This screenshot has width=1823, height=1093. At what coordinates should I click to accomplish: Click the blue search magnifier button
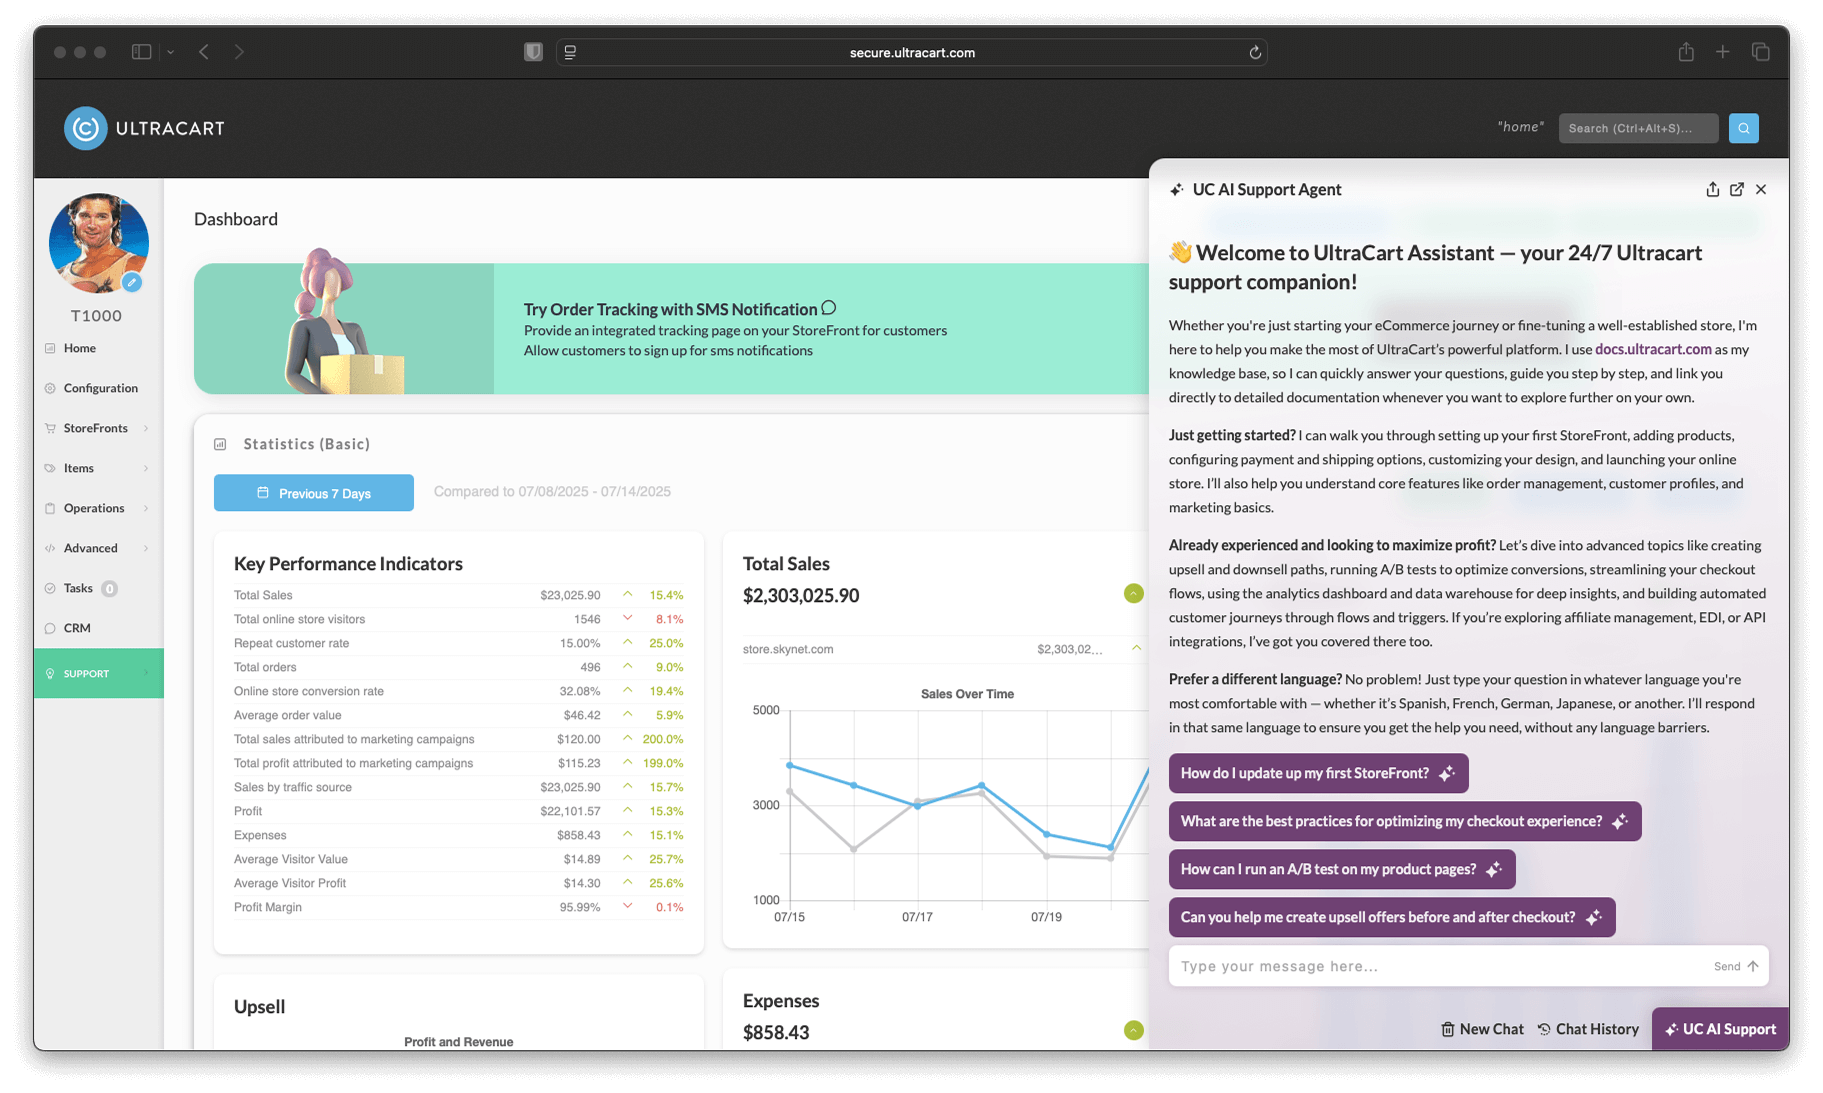(1743, 128)
